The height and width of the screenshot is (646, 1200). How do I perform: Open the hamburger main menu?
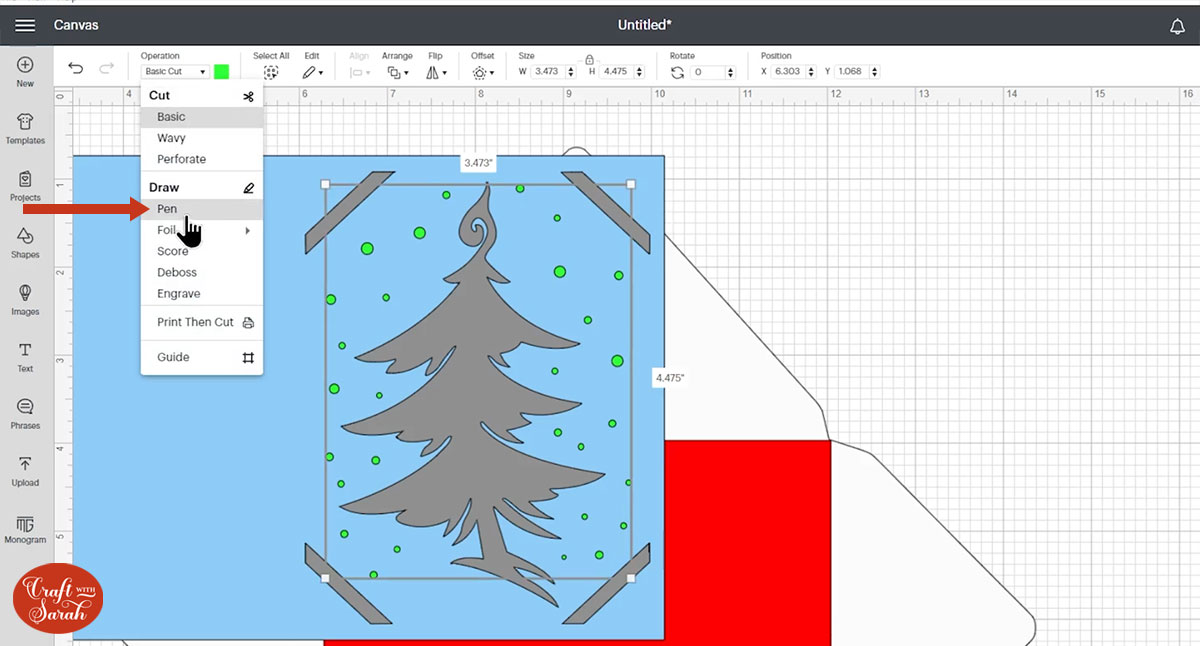[25, 25]
